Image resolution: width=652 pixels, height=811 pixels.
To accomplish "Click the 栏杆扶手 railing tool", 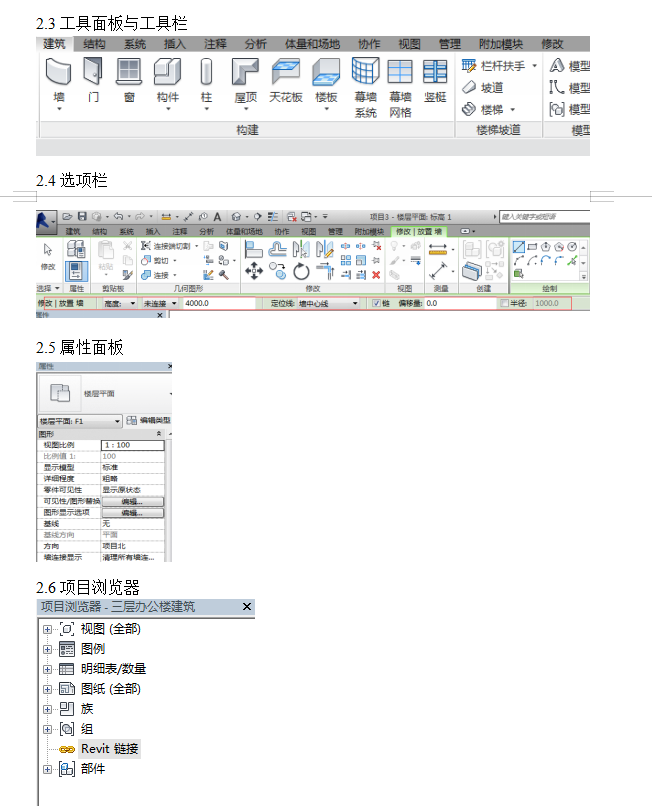I will pos(494,66).
